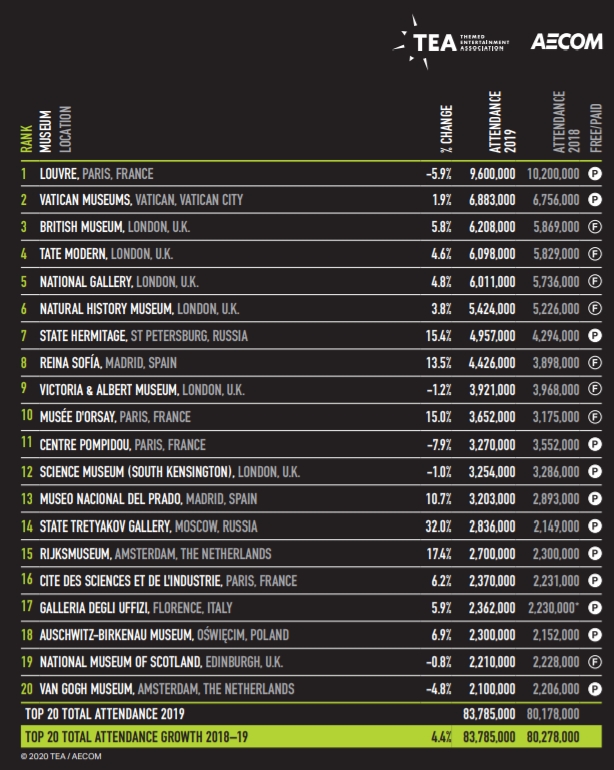
Task: Click the ATTENDANCE 2019 column header
Action: click(x=502, y=122)
